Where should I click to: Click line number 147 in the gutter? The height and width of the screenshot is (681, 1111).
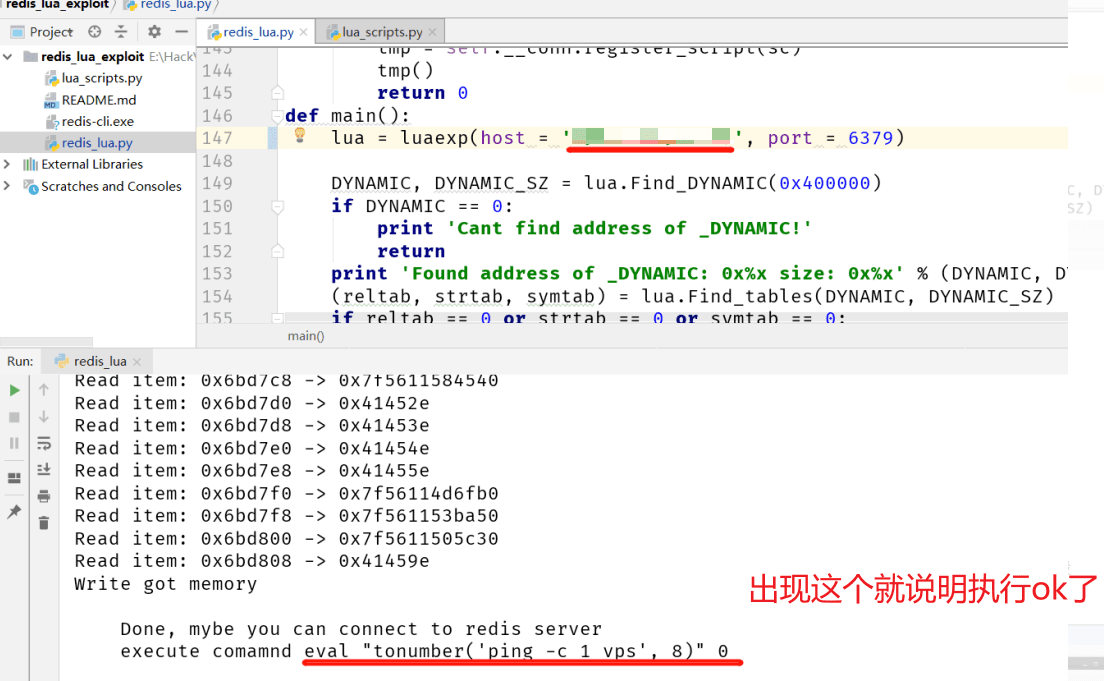tap(217, 138)
